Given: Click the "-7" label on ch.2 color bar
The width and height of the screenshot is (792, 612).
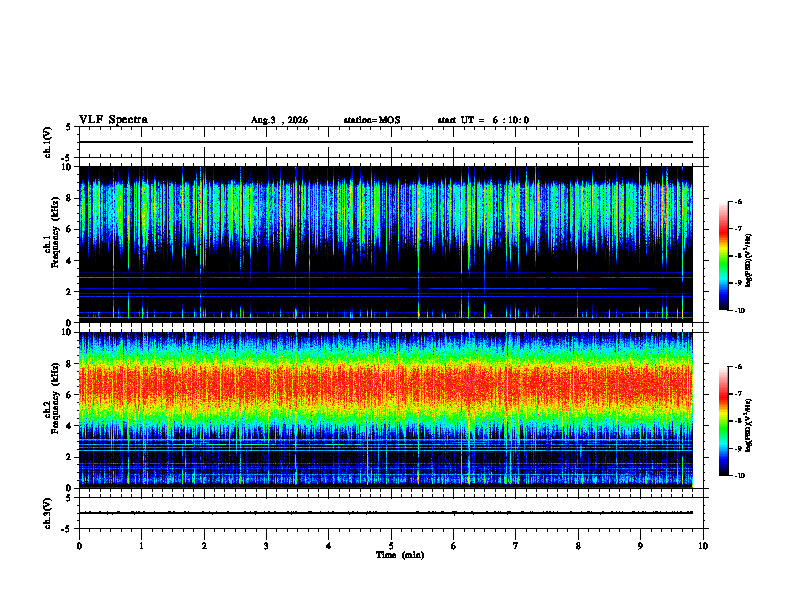Looking at the screenshot, I should [x=738, y=394].
